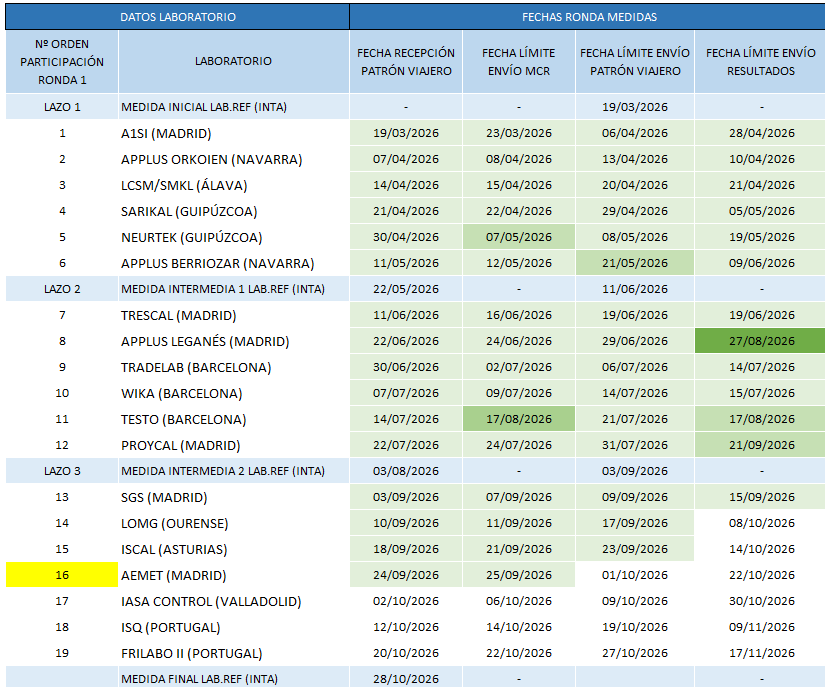Viewport: 825px width, 687px height.
Task: Select 05/05/2026 in SARIKAL row
Action: click(x=760, y=211)
